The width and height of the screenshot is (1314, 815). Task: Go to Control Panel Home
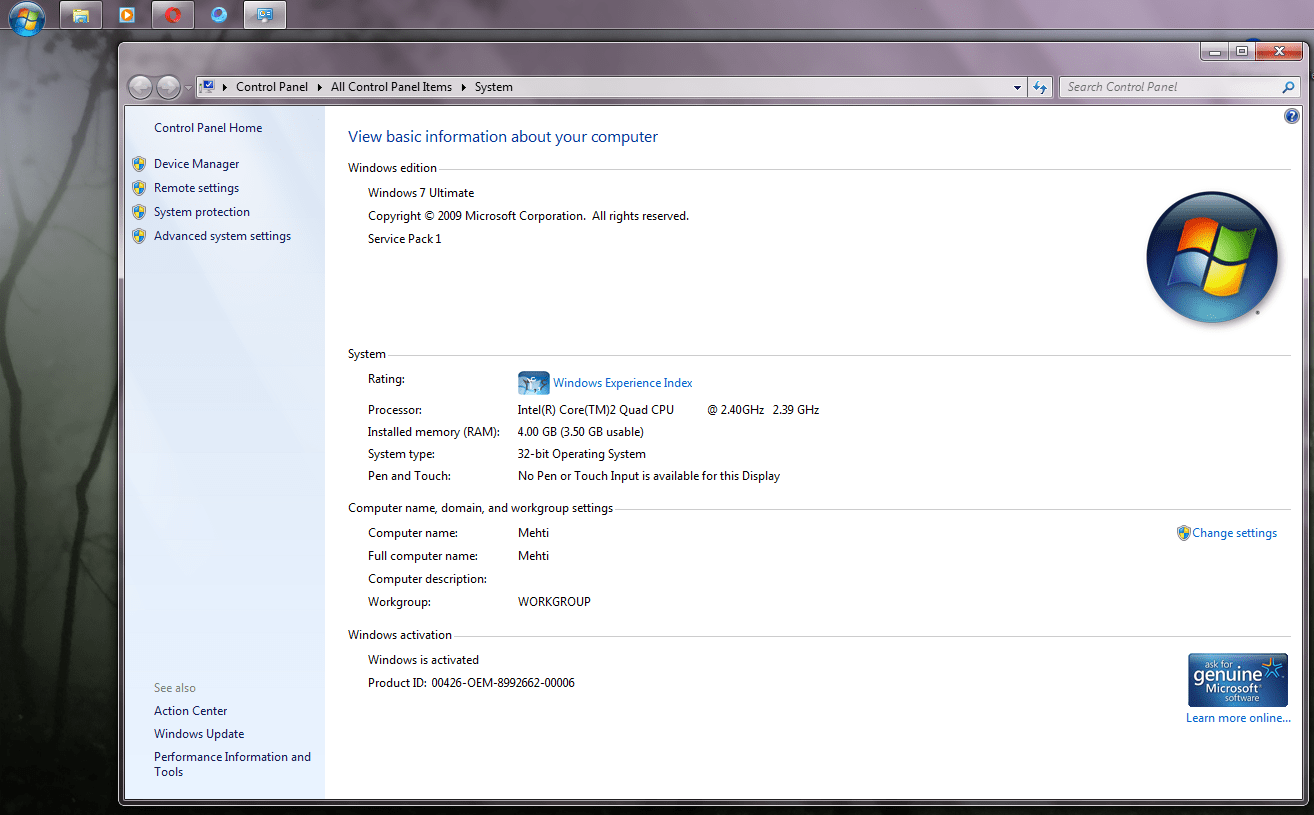(x=208, y=128)
